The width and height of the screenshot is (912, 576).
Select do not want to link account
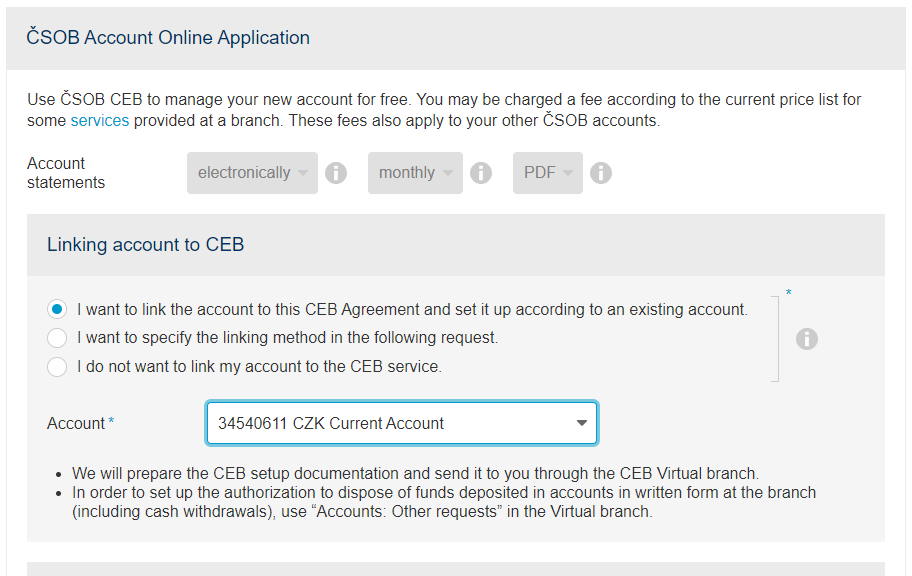tap(57, 367)
